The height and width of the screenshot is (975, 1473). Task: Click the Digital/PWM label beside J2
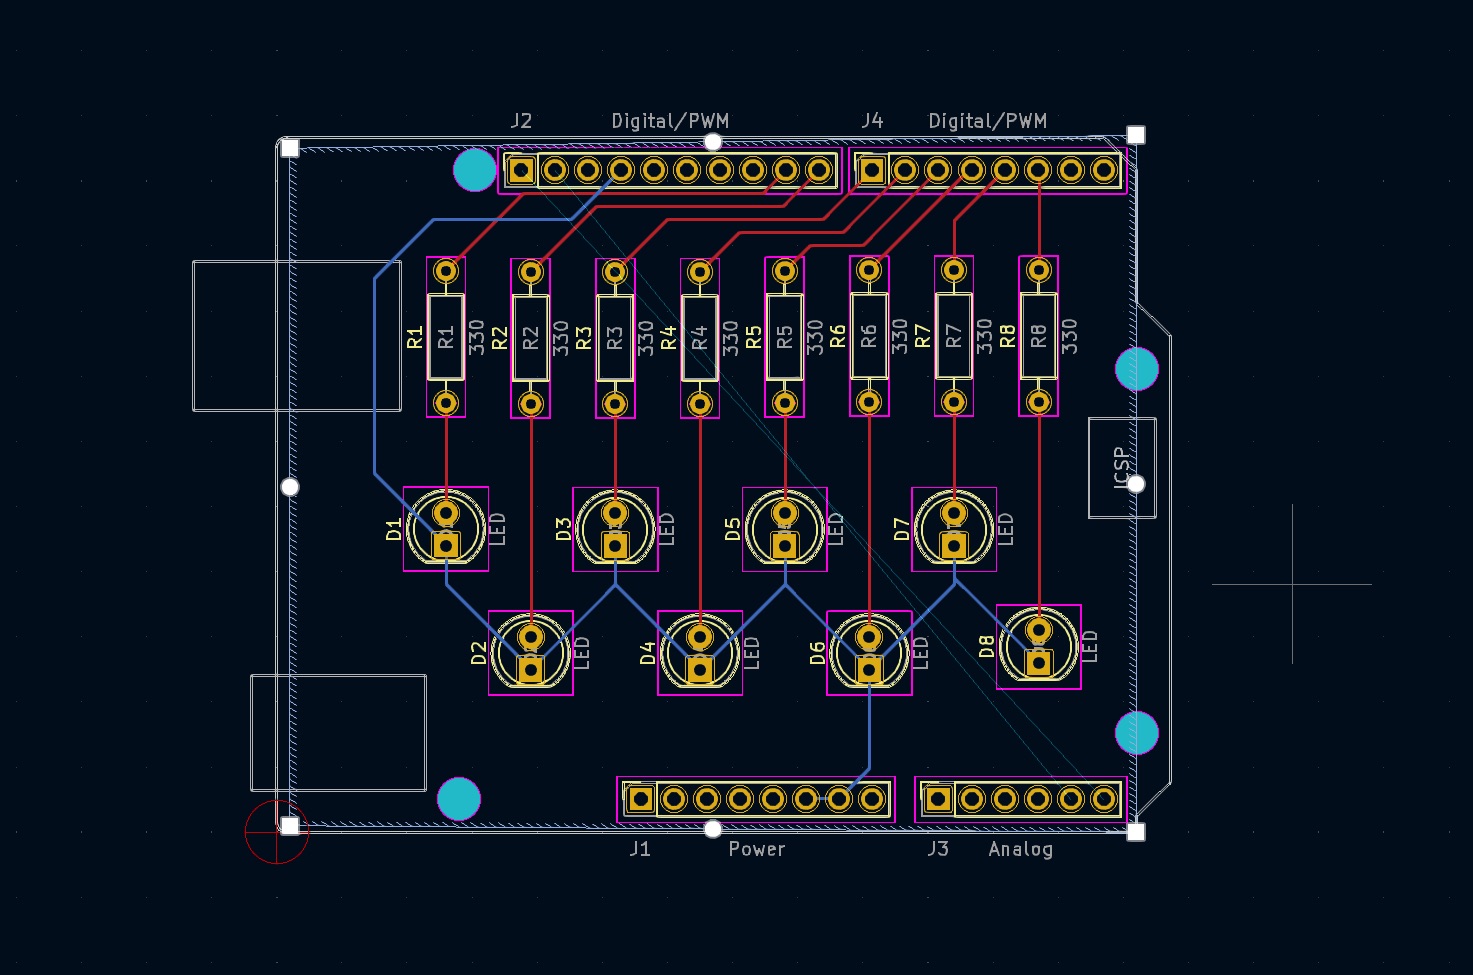[670, 121]
